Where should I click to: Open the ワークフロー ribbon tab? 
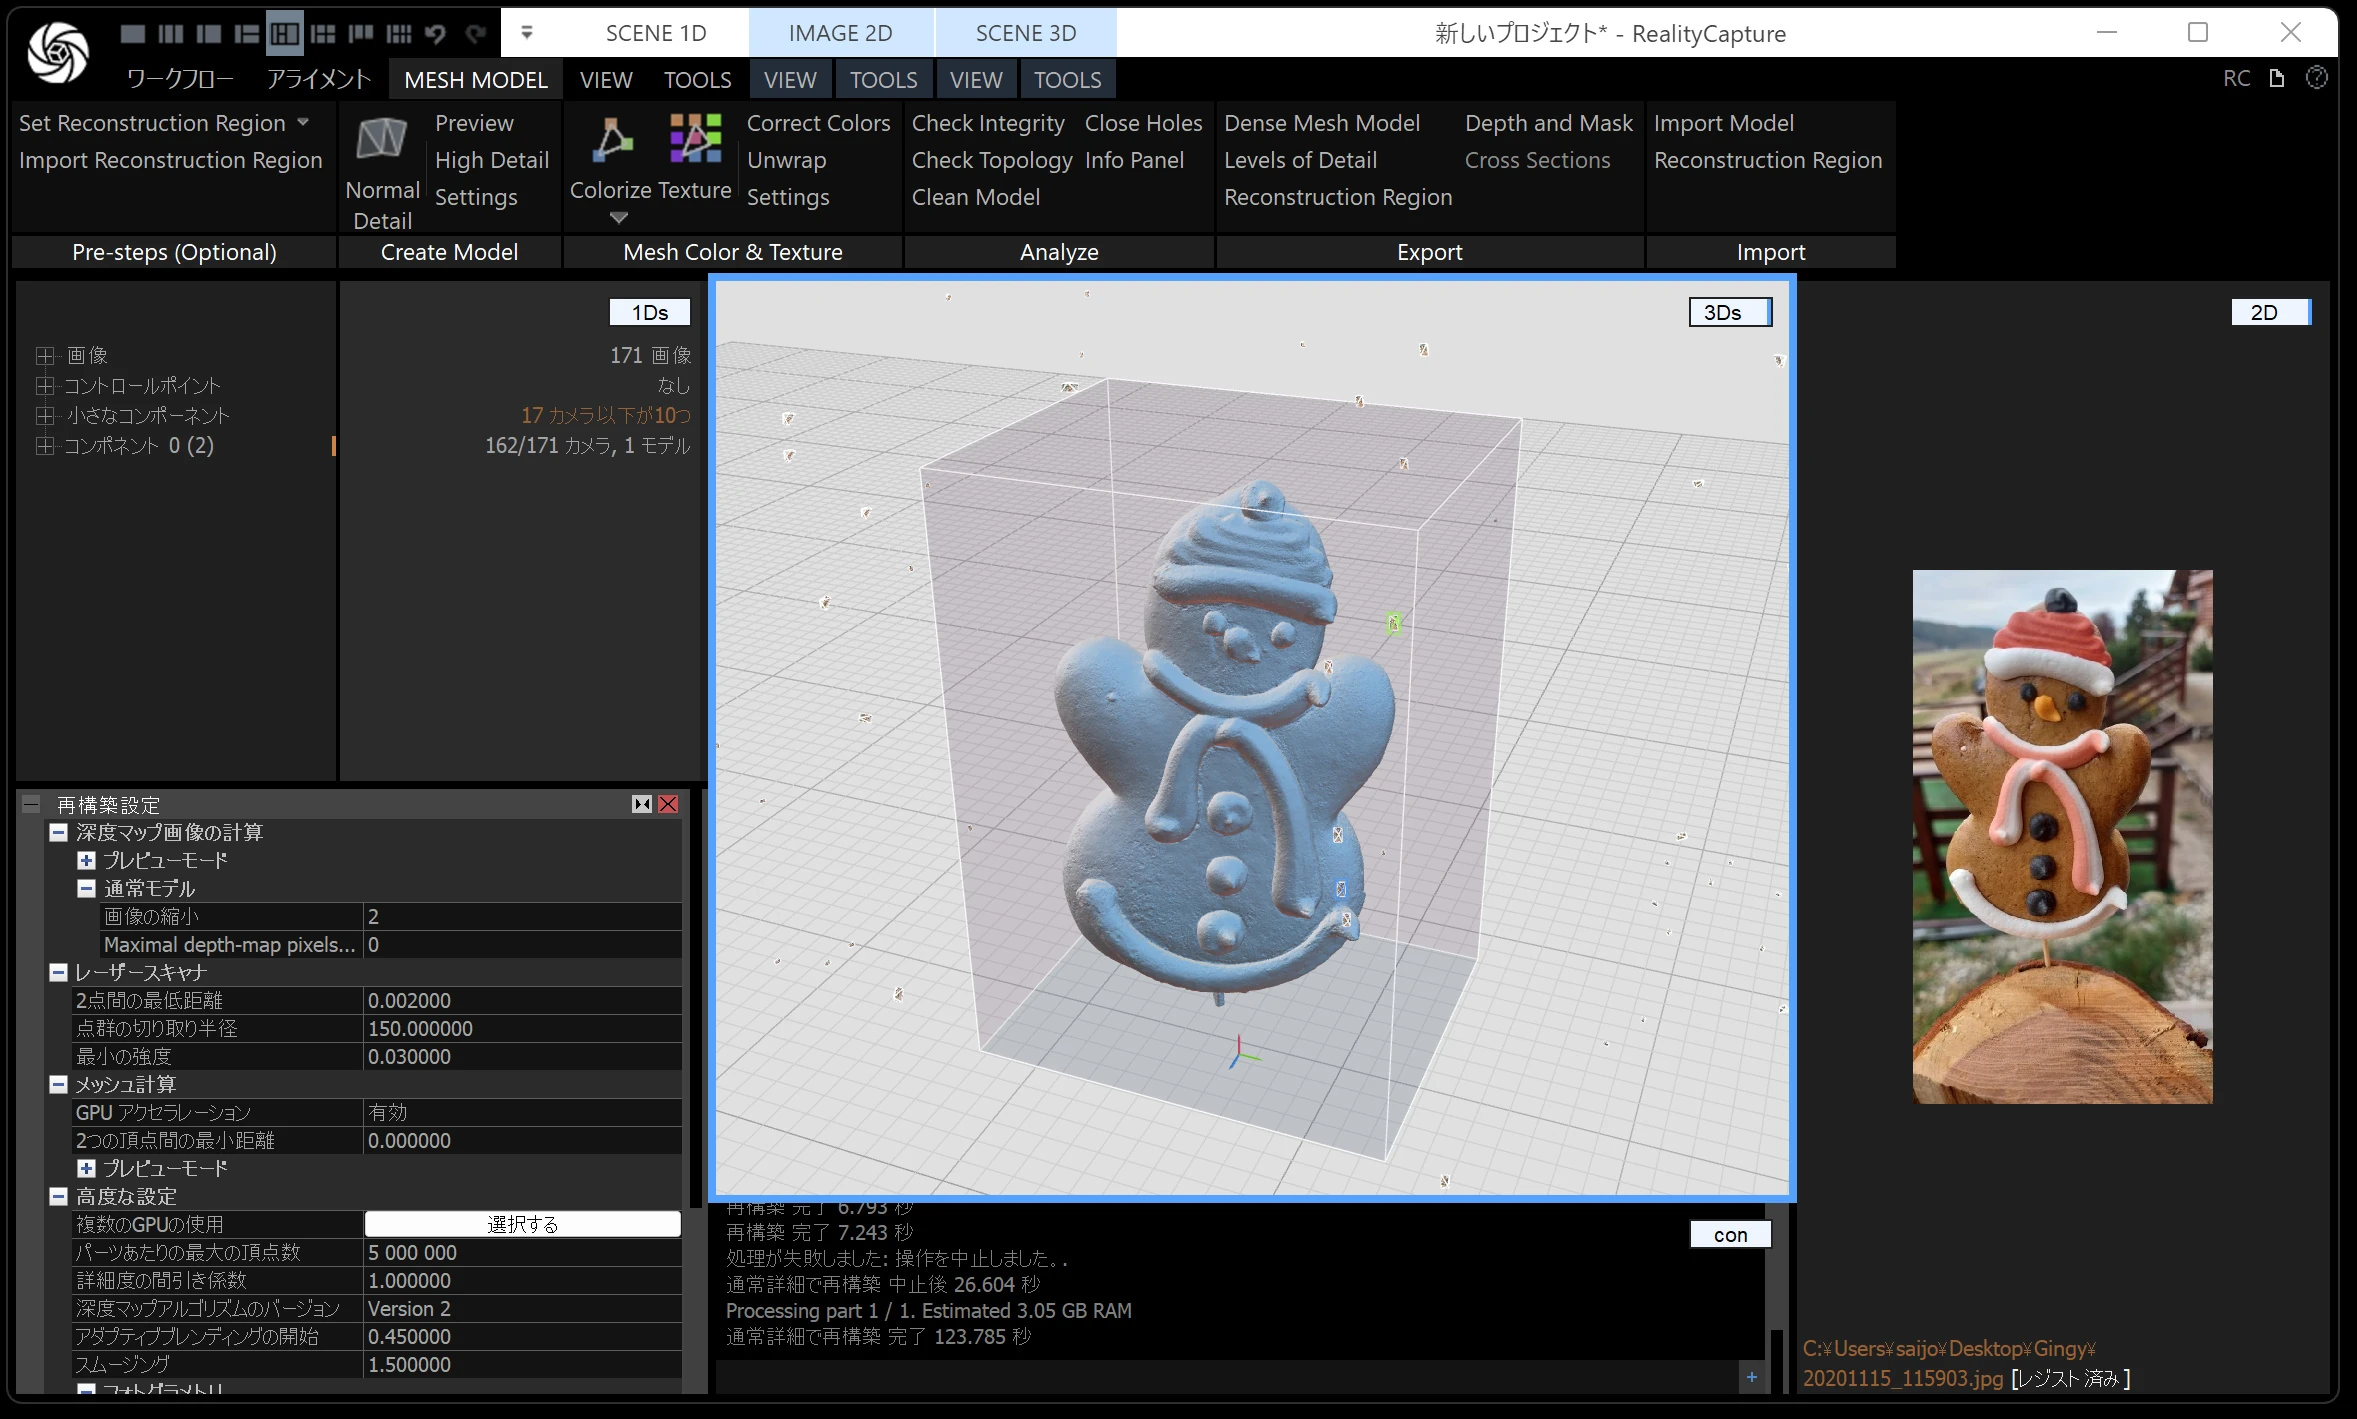click(x=180, y=80)
